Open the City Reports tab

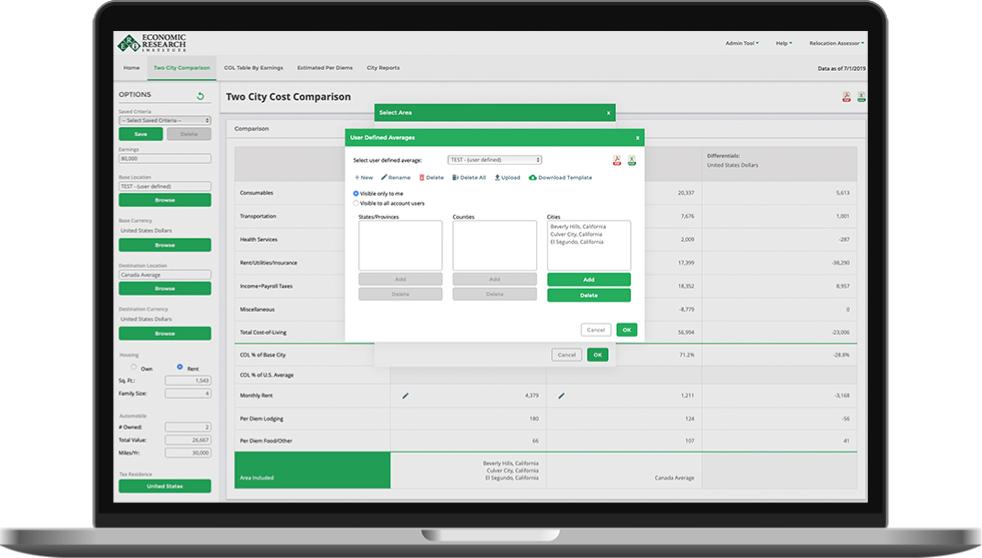(x=382, y=68)
